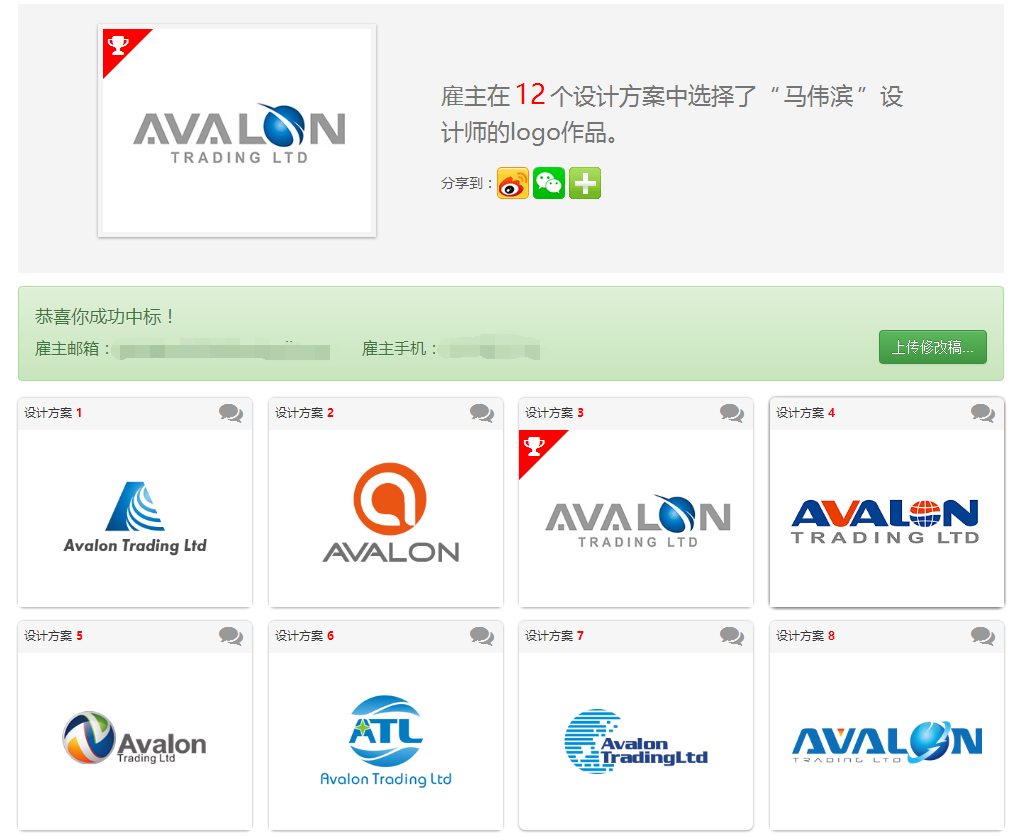Viewport: 1020px width, 838px height.
Task: Click the WeChat share icon
Action: point(549,183)
